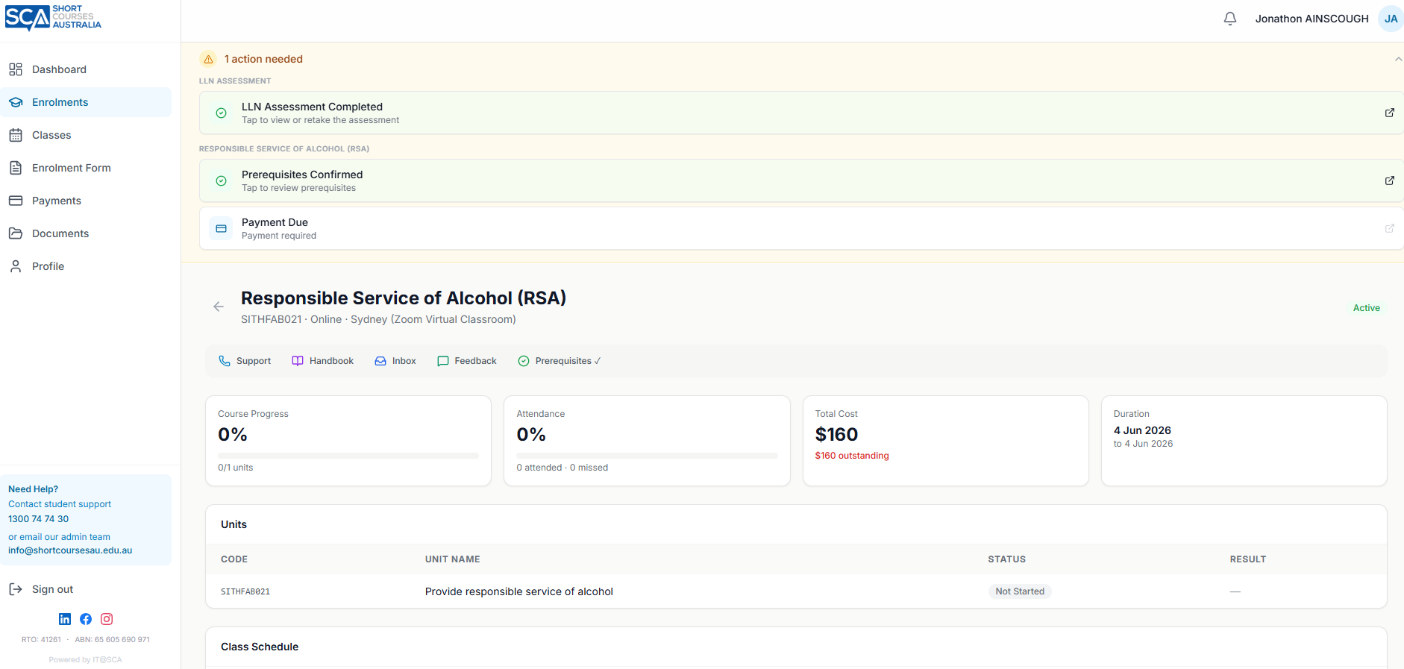Click the Jonathon AINSCOUGH user name
Screen dimensions: 1404x669
1312,19
